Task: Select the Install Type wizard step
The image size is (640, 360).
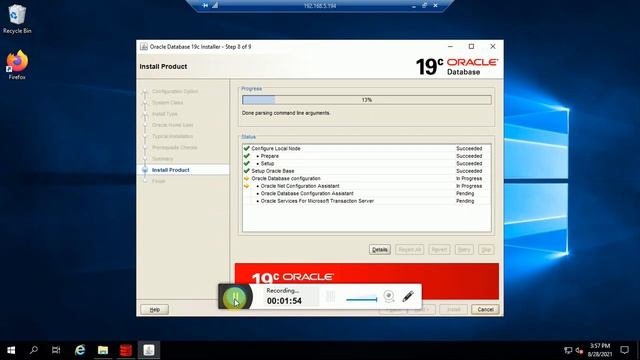Action: (x=165, y=114)
